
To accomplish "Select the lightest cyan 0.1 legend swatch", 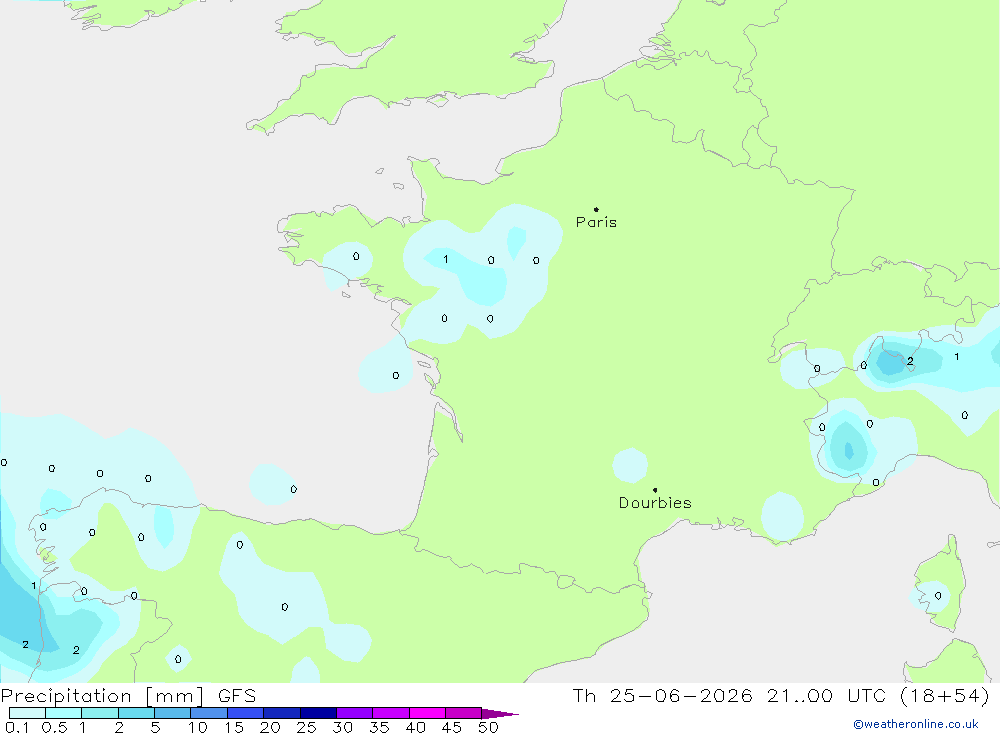I will click(x=27, y=713).
